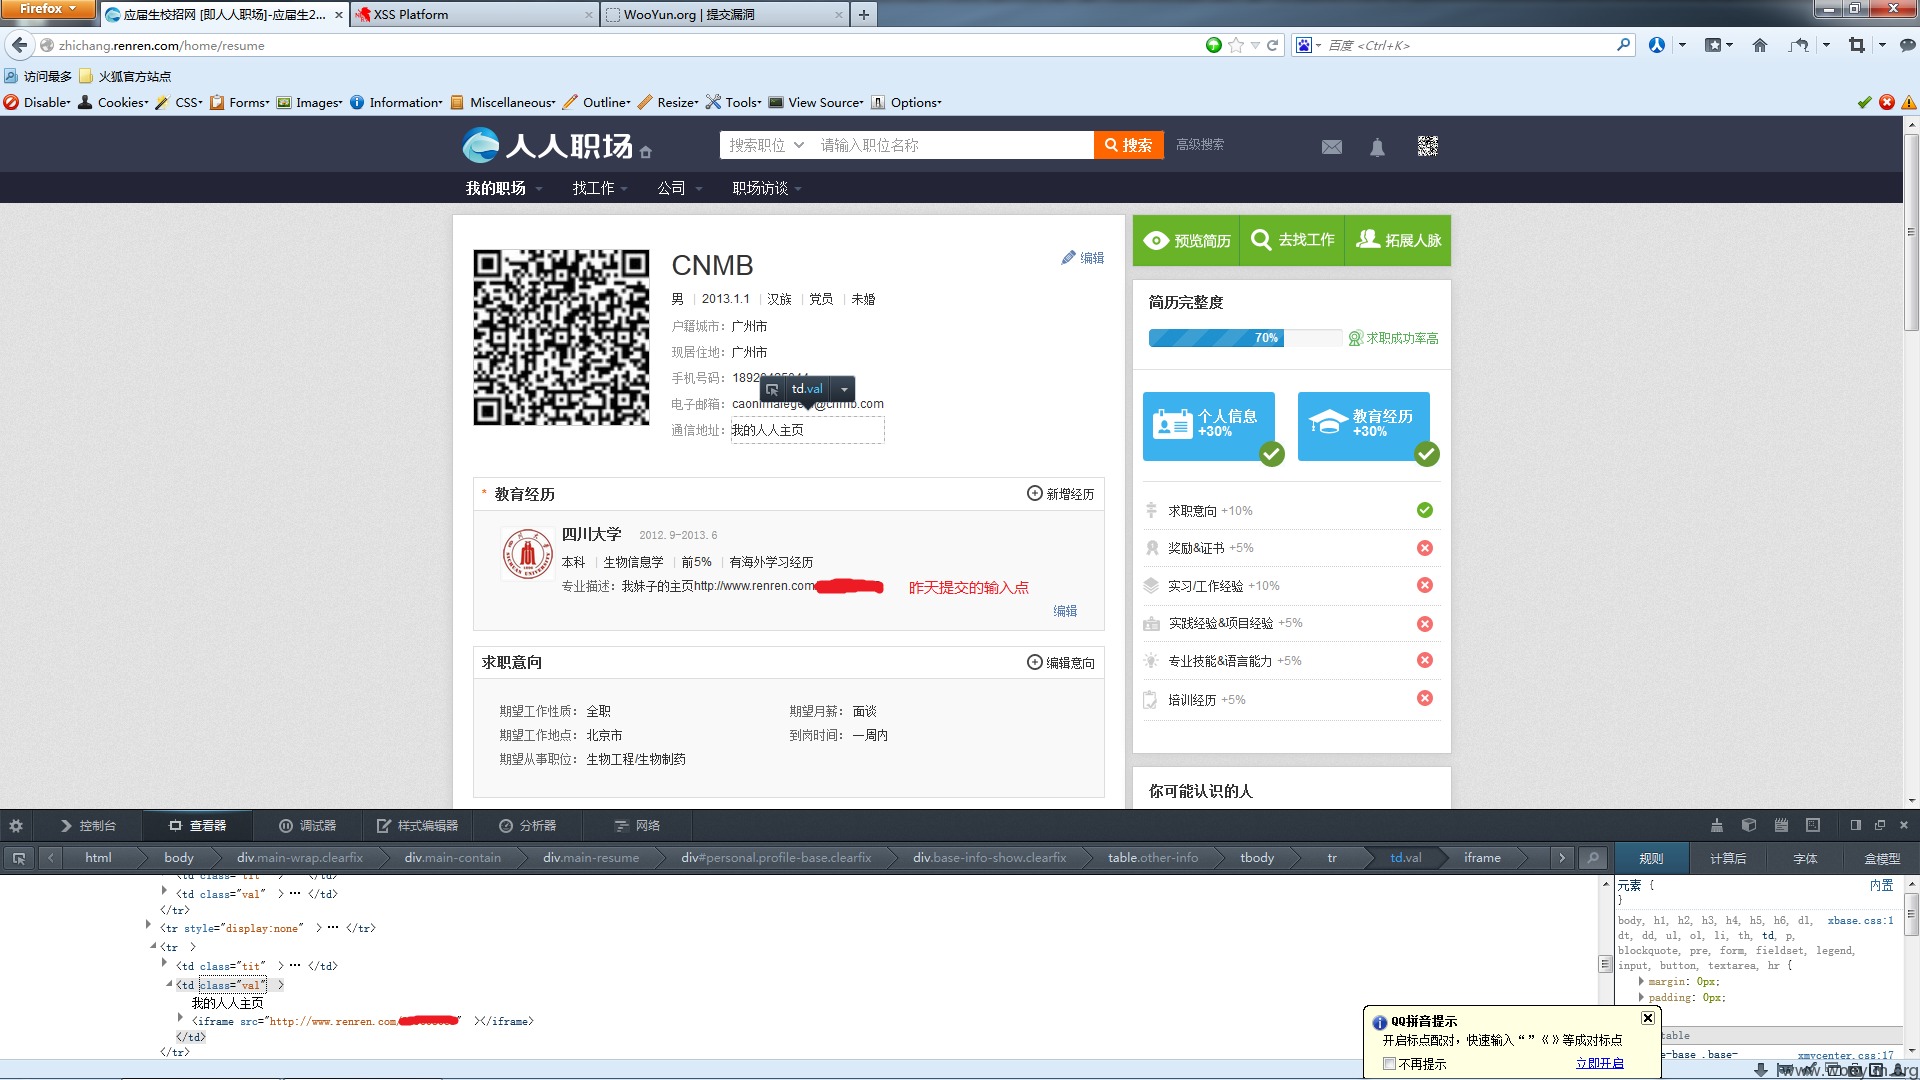Open a new browser tab with the plus button
Screen dimensions: 1920x1080
click(x=864, y=14)
